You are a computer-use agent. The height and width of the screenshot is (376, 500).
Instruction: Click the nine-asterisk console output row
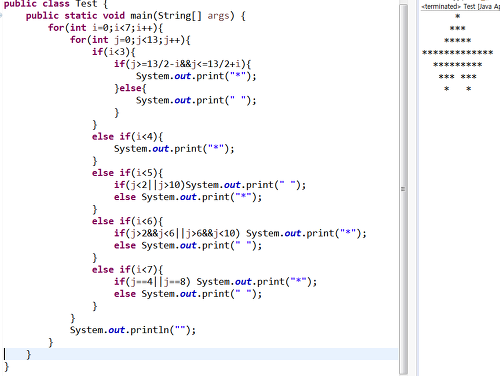click(x=458, y=65)
